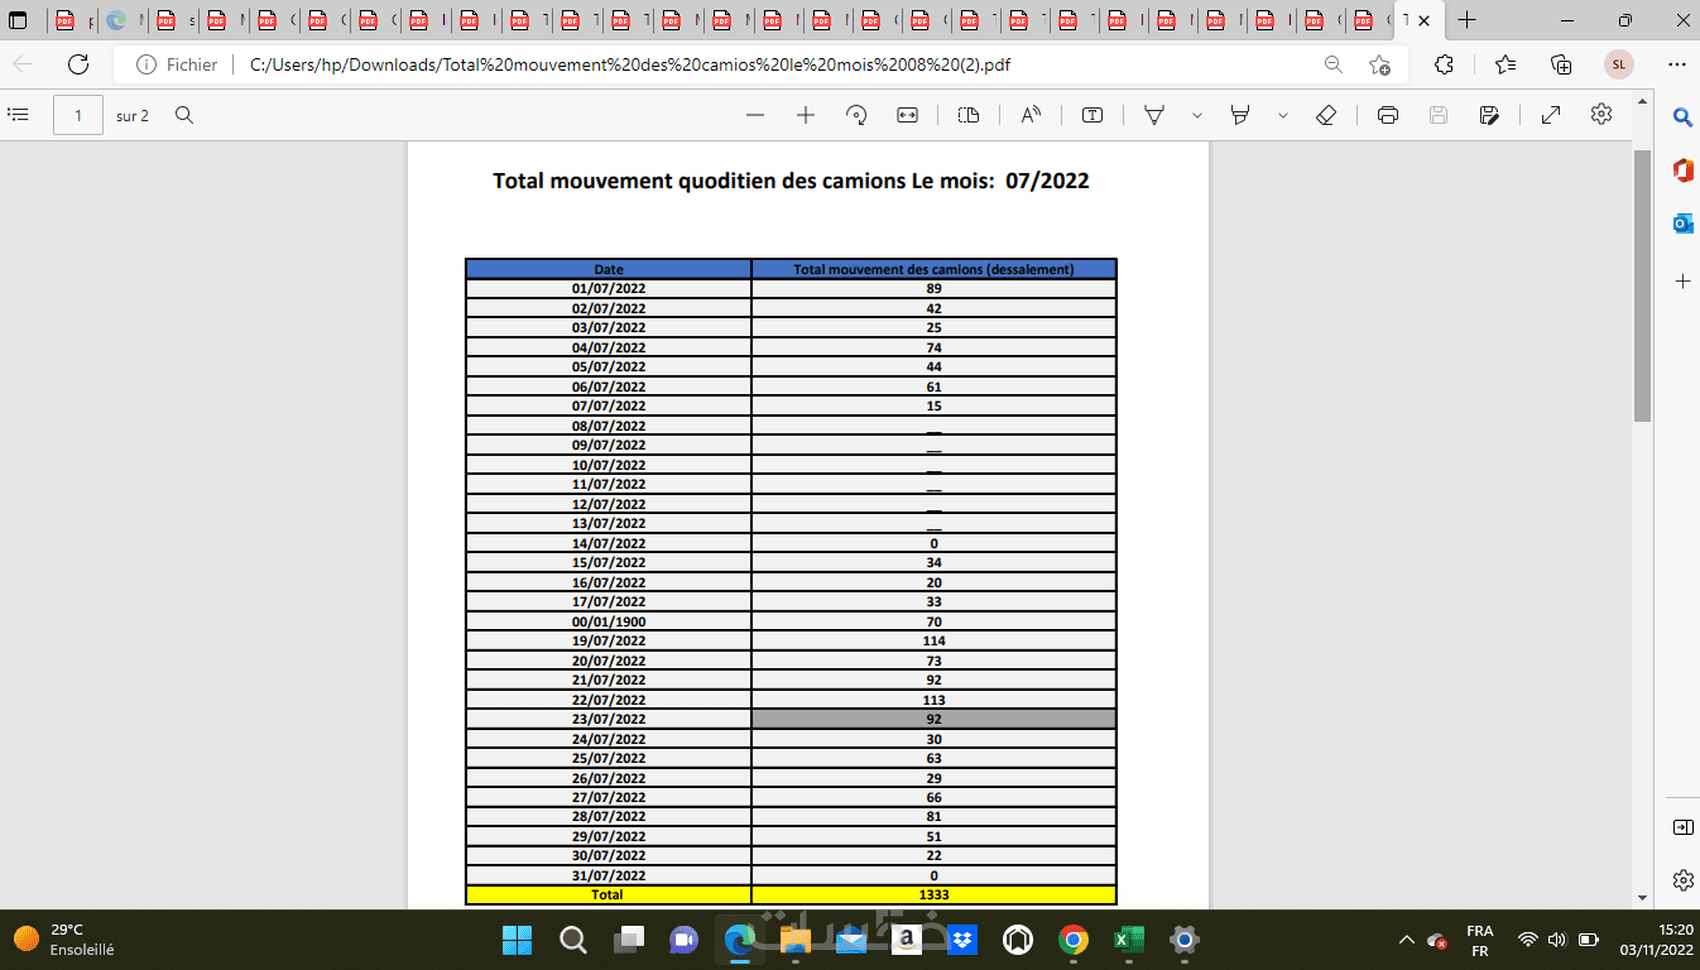1700x970 pixels.
Task: Click the yellow total value "1333"
Action: (x=934, y=895)
